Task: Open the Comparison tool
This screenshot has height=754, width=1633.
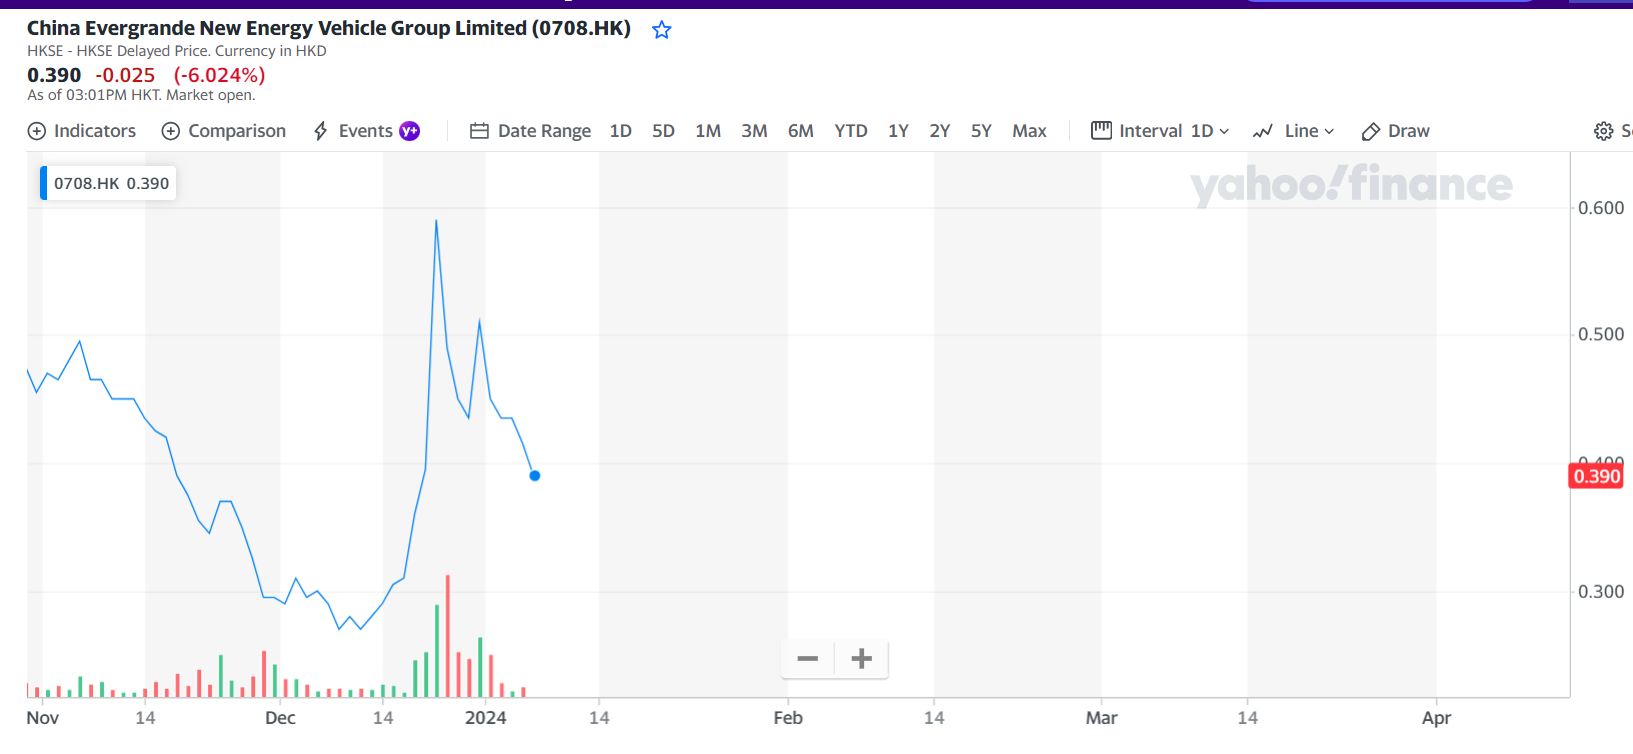Action: point(224,131)
